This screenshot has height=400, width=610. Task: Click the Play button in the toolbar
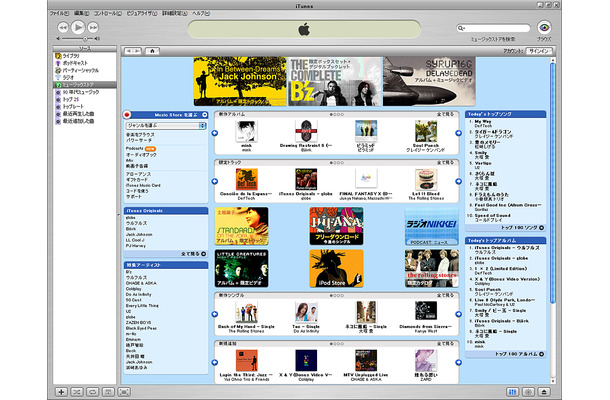coord(78,27)
